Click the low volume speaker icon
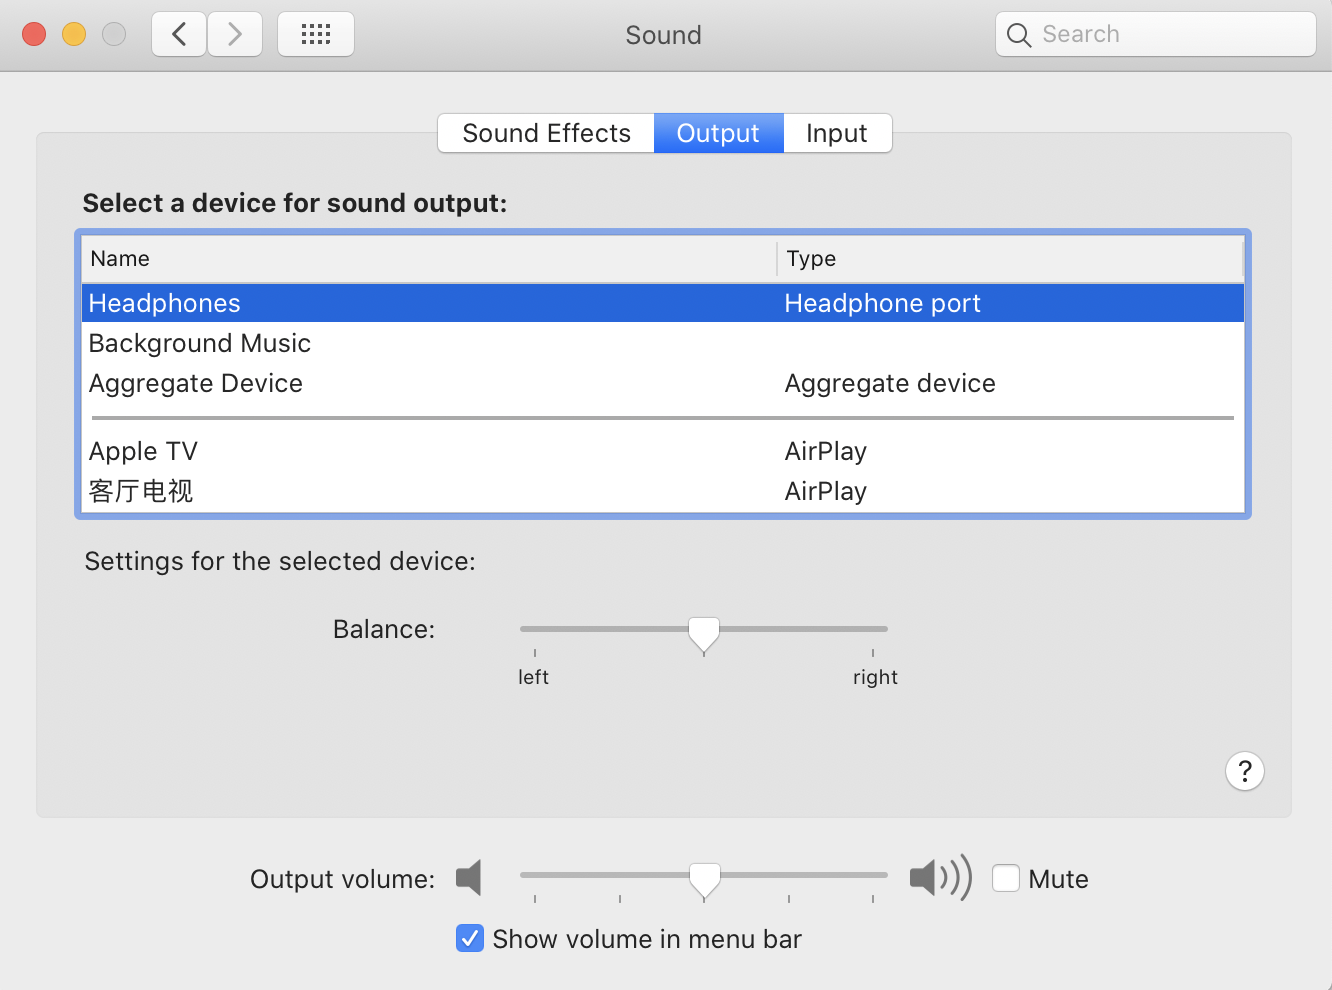The width and height of the screenshot is (1332, 990). coord(469,878)
